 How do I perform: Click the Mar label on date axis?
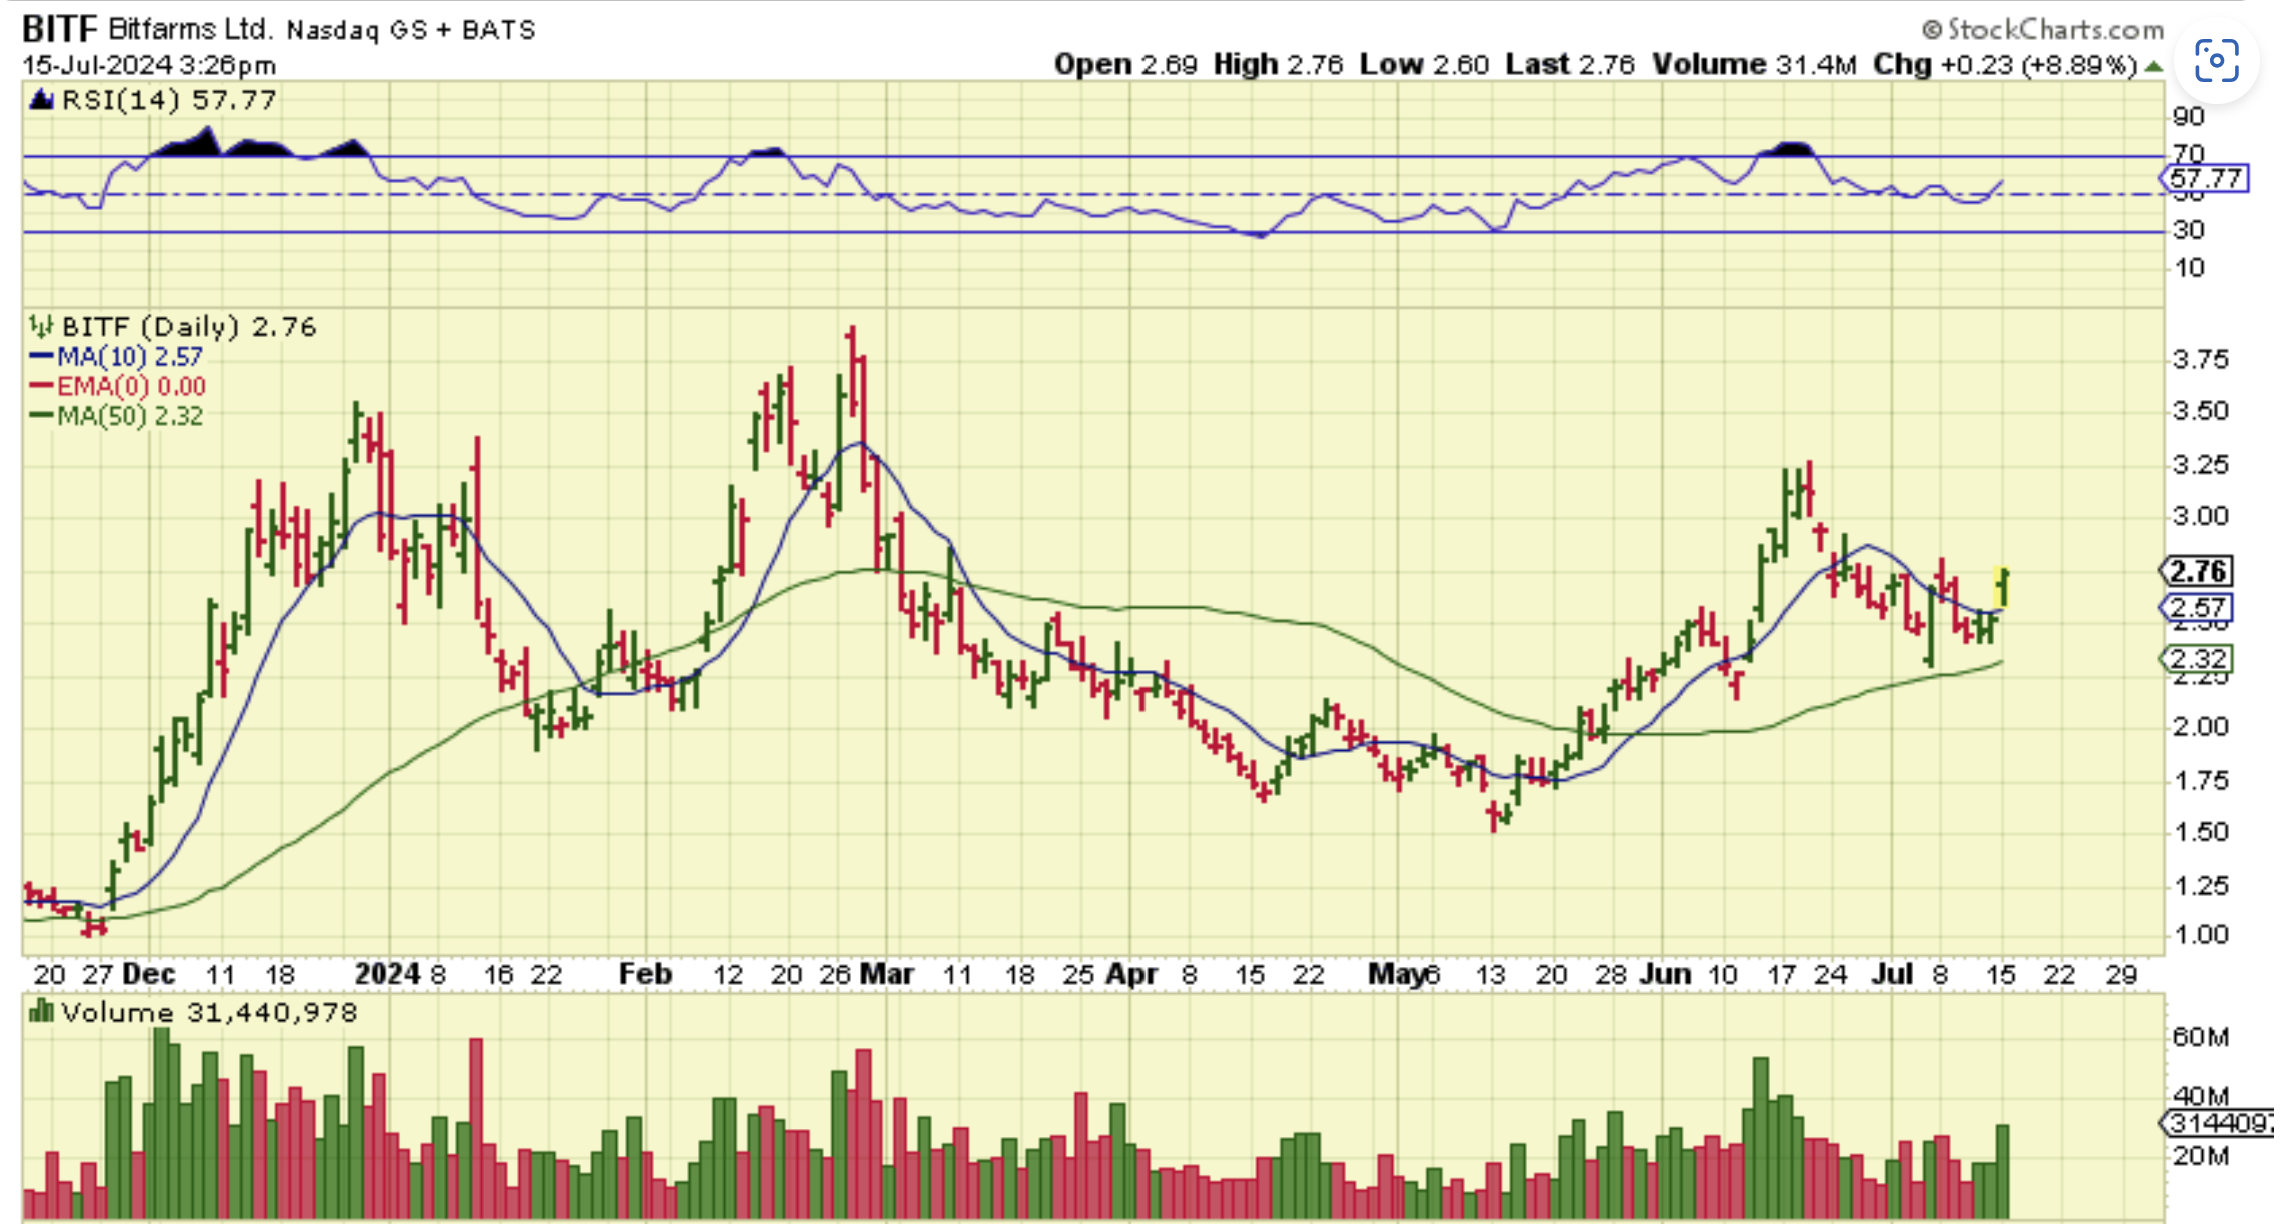[887, 973]
